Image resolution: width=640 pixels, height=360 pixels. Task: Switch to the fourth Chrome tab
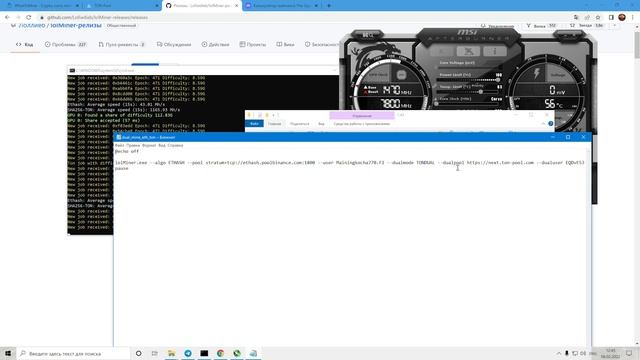point(282,6)
